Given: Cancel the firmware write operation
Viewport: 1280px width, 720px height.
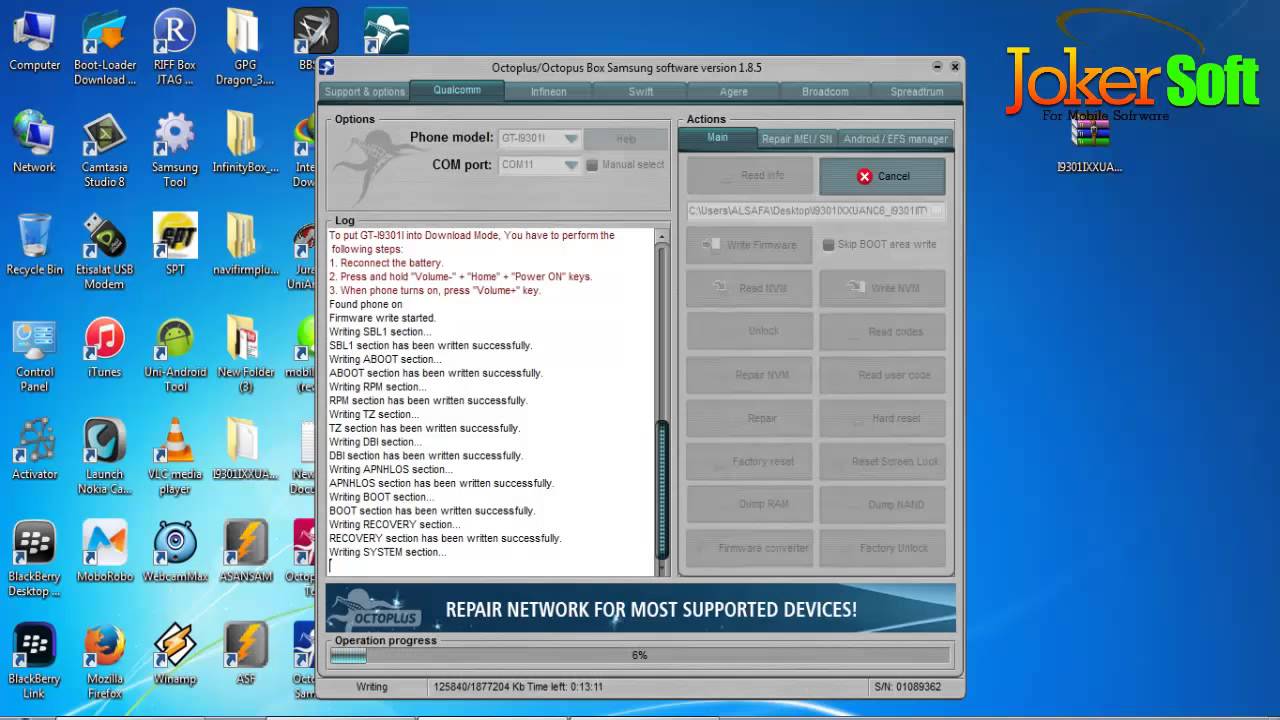Looking at the screenshot, I should (x=882, y=176).
